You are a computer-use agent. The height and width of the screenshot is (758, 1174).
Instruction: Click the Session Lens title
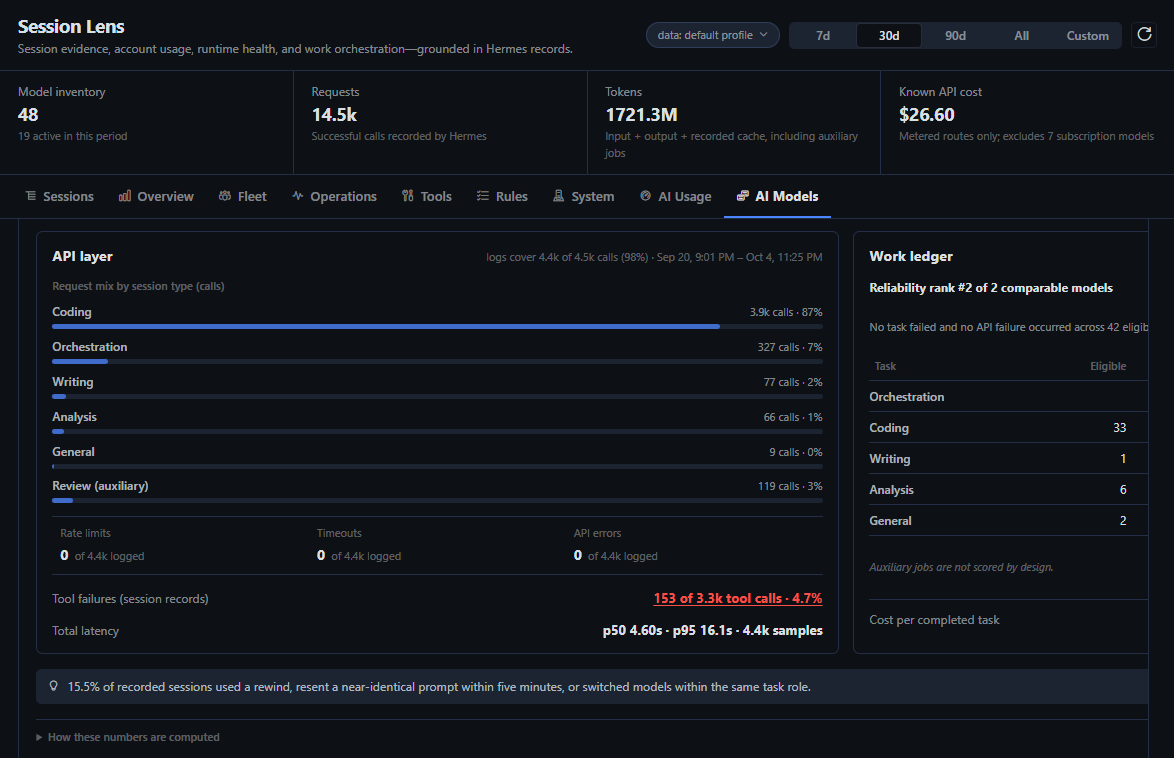pyautogui.click(x=71, y=27)
